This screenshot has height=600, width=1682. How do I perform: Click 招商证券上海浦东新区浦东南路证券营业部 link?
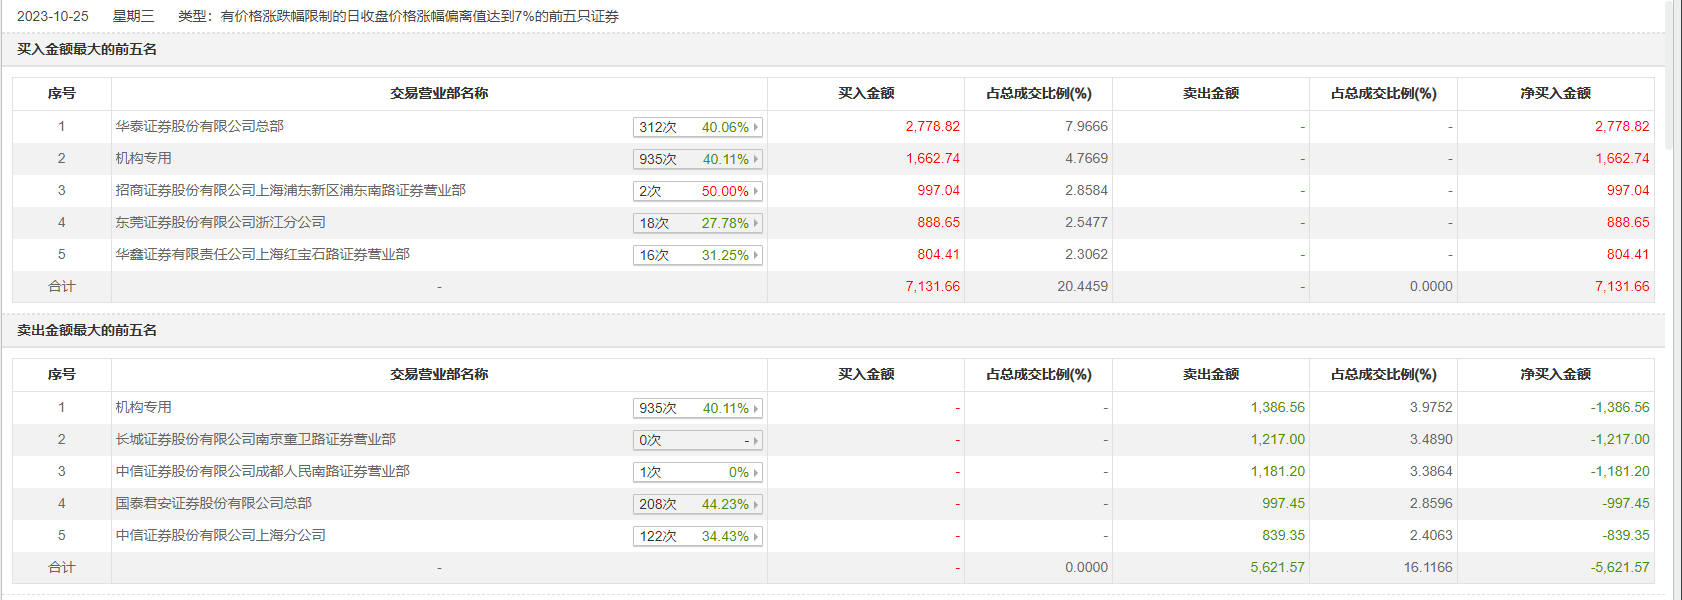[x=290, y=190]
